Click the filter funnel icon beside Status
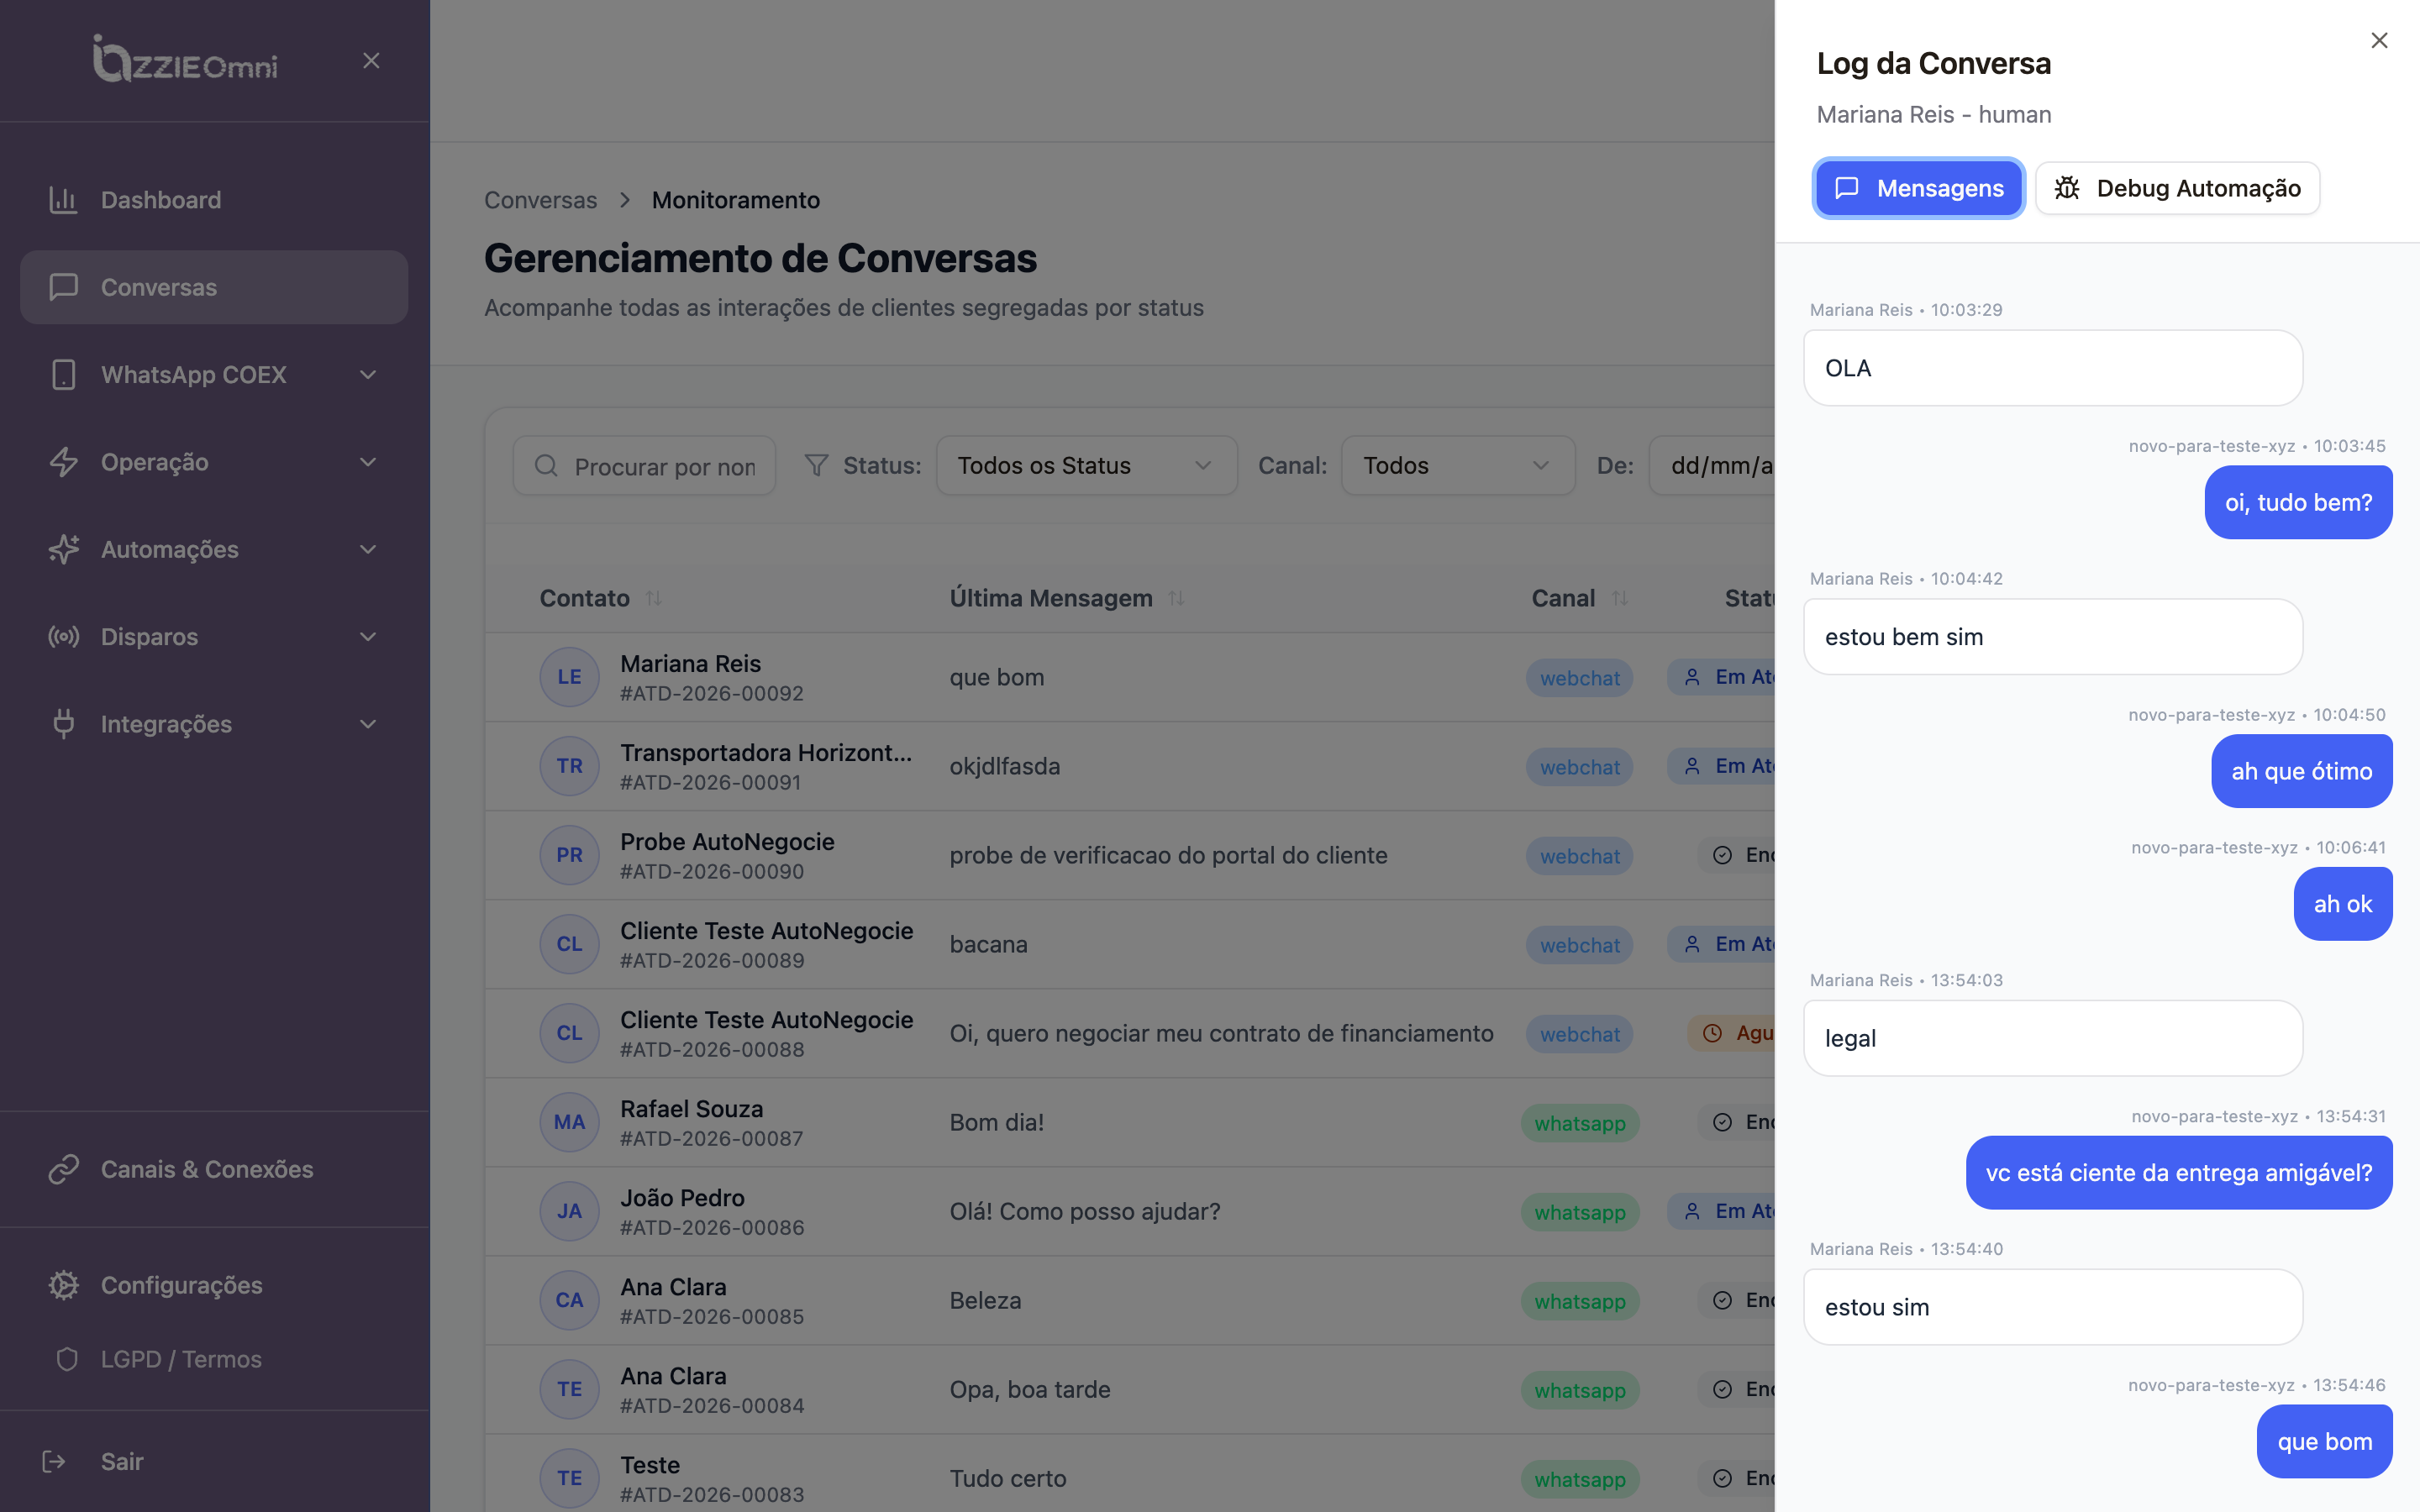 tap(816, 465)
